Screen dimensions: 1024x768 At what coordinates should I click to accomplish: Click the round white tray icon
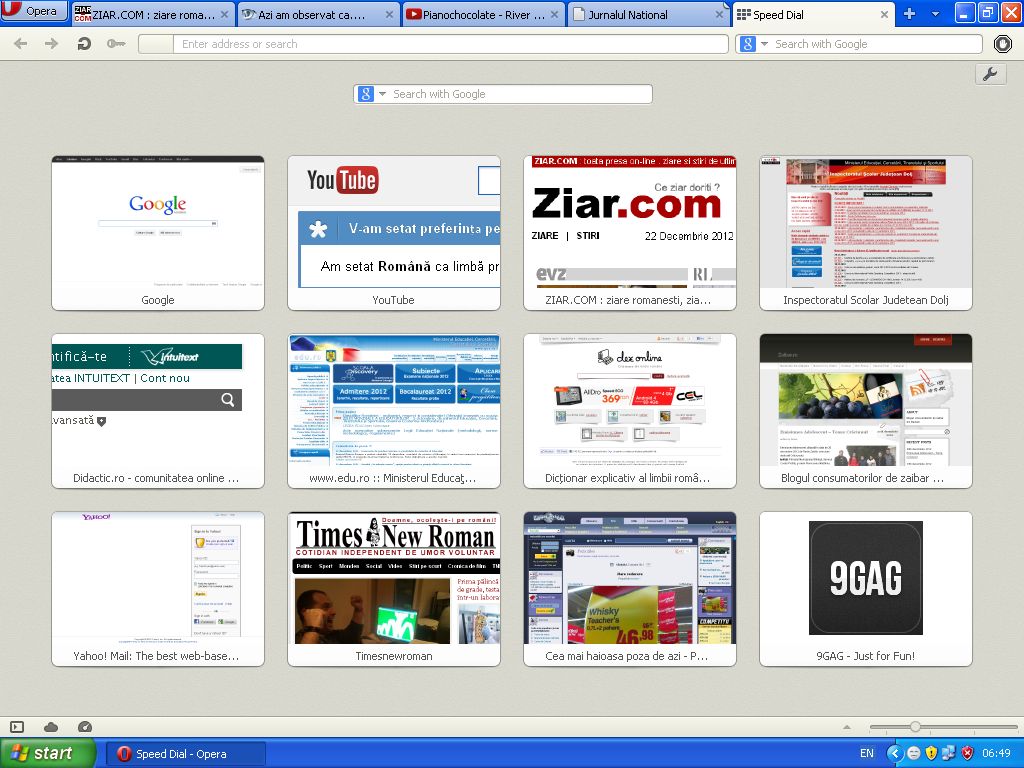click(914, 754)
